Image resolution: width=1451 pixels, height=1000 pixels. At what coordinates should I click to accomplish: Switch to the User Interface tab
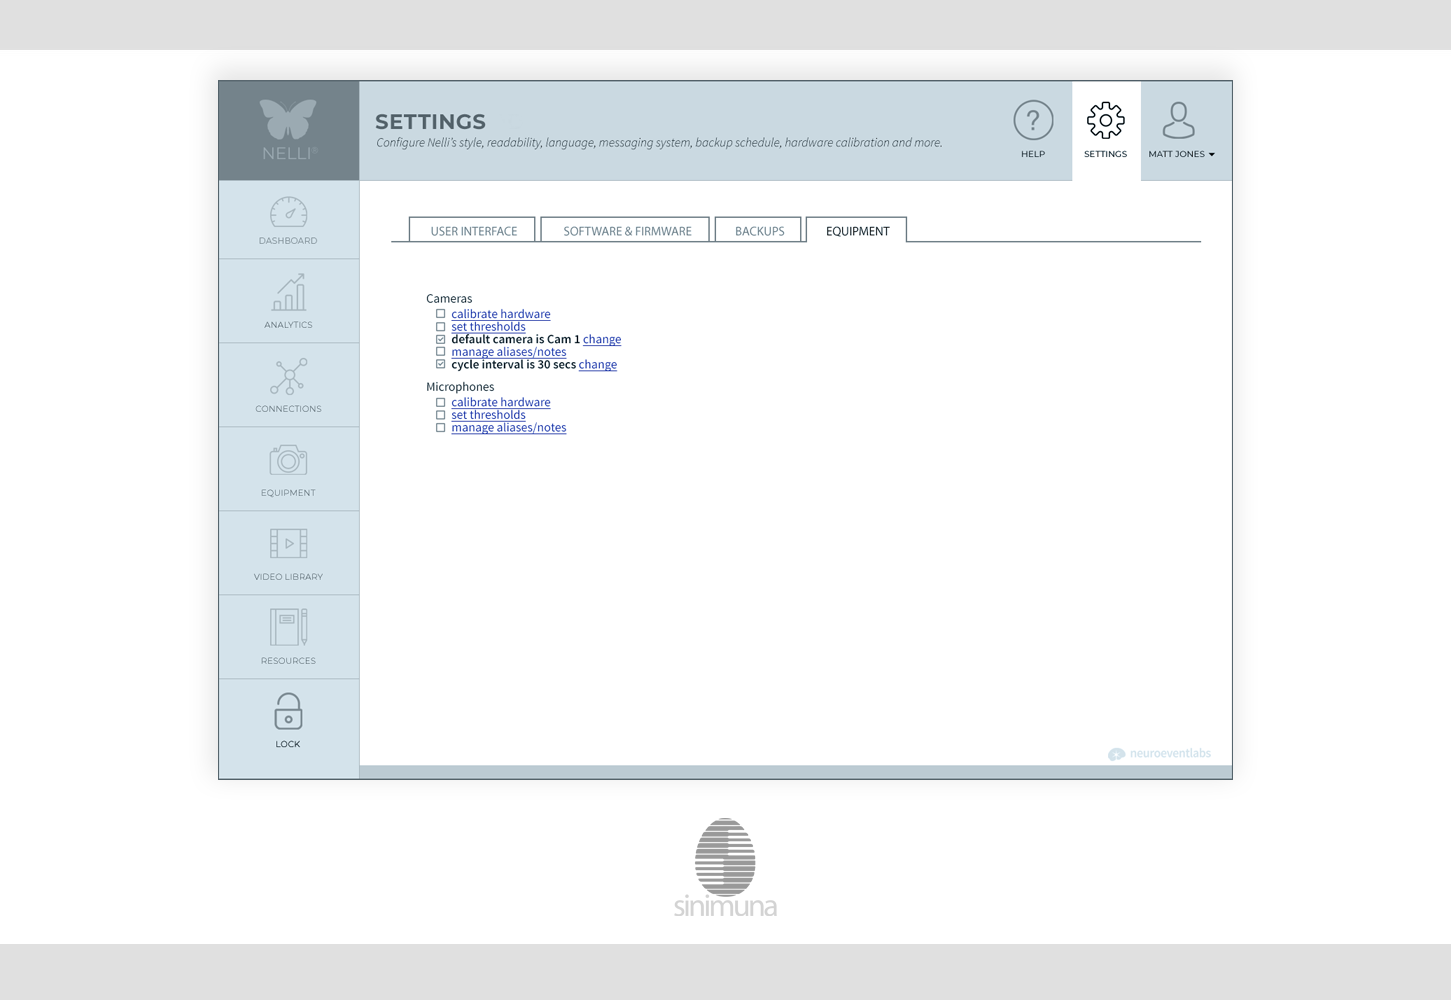[473, 230]
